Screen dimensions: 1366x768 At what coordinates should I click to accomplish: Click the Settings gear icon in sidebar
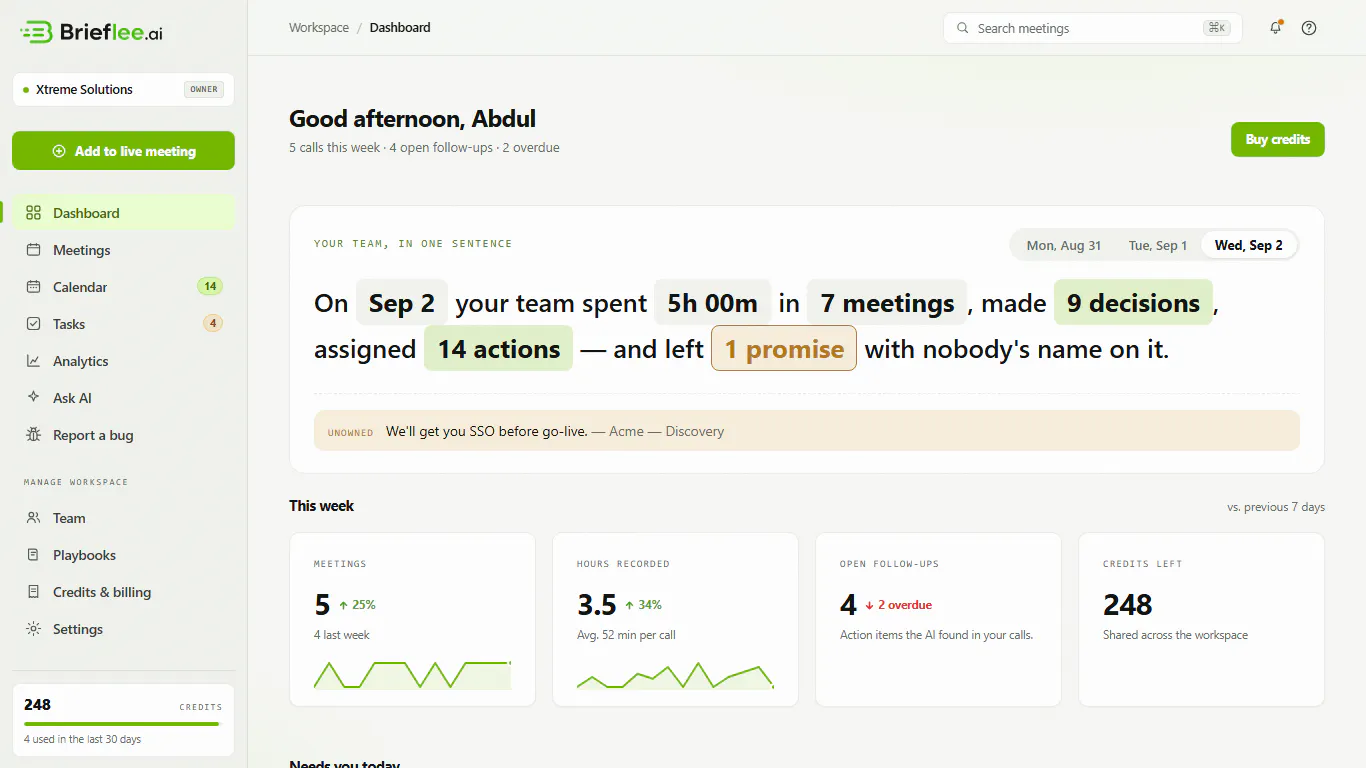(34, 629)
